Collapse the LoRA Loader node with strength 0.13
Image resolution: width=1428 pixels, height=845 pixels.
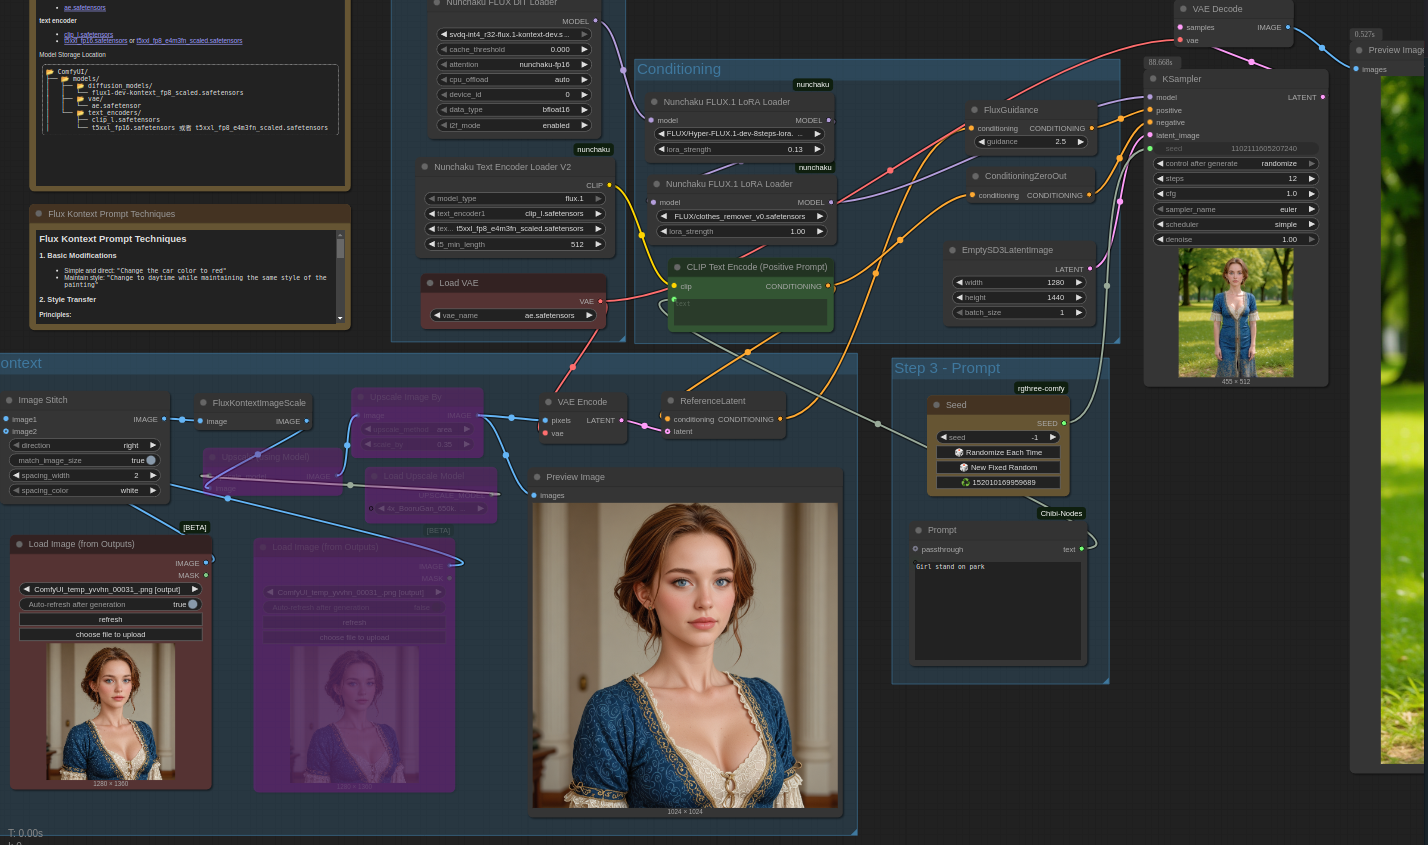(654, 102)
